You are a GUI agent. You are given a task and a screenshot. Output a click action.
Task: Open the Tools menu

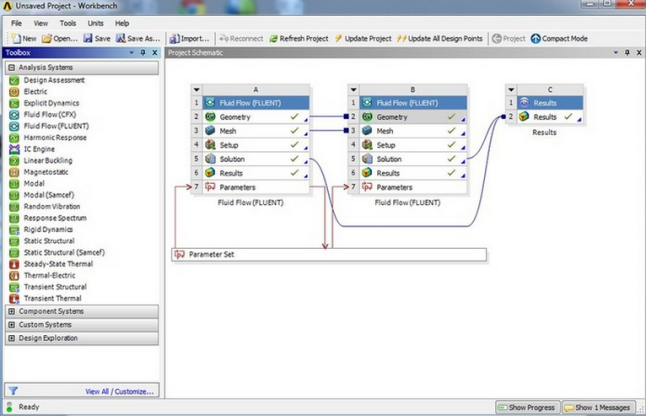pyautogui.click(x=67, y=22)
